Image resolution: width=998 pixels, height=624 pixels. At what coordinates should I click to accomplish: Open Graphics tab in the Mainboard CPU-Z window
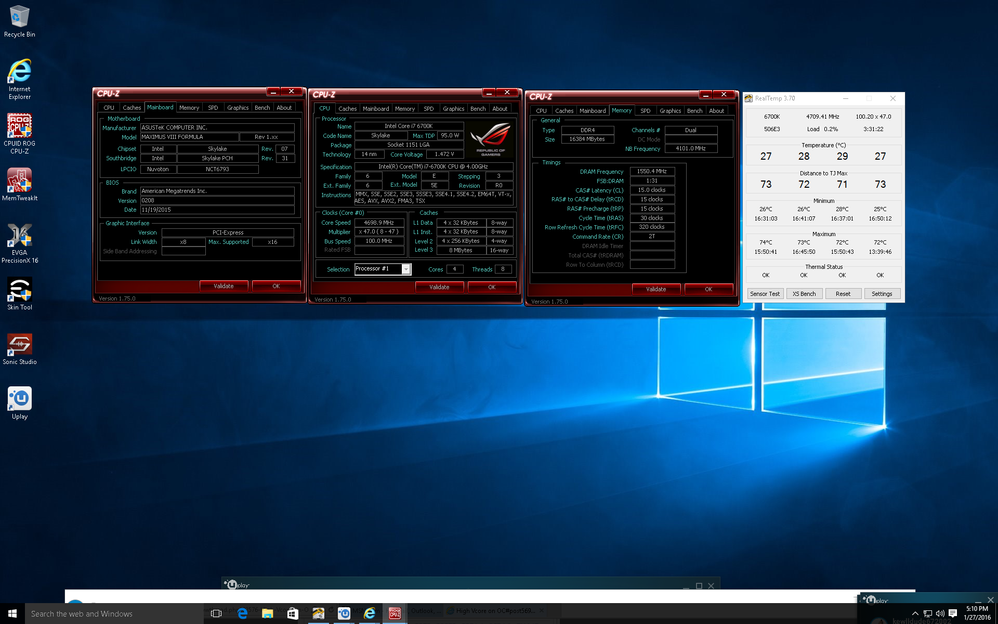(x=237, y=108)
